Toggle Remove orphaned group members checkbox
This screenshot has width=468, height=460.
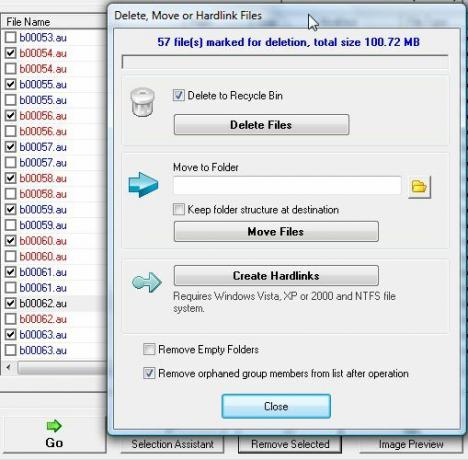(149, 373)
